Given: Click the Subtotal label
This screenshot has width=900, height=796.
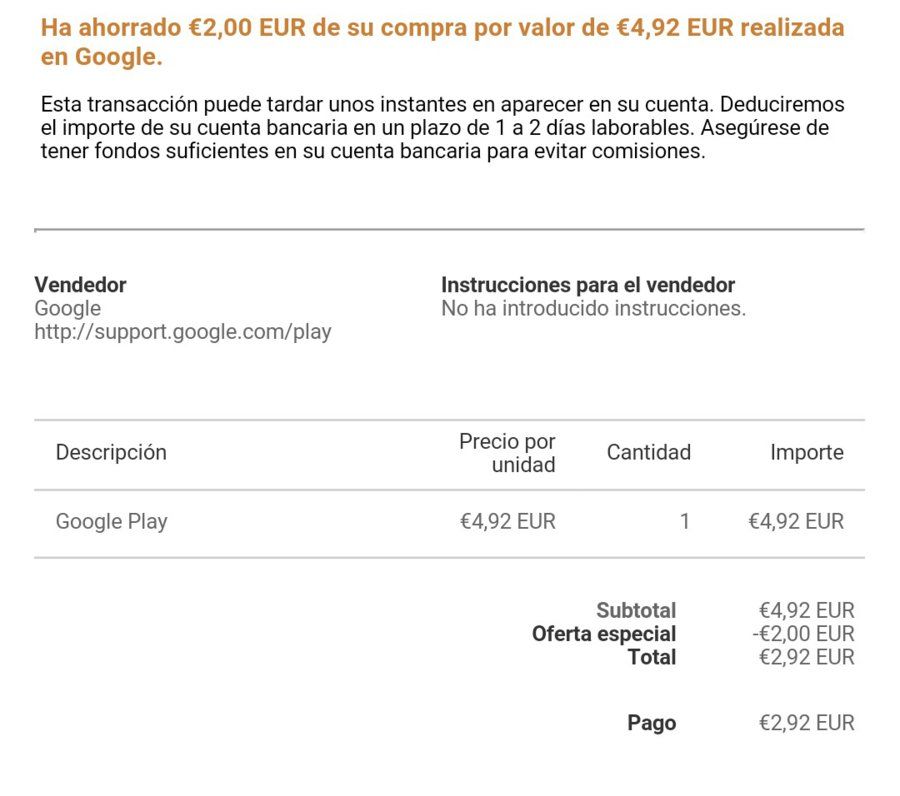Looking at the screenshot, I should click(x=636, y=610).
